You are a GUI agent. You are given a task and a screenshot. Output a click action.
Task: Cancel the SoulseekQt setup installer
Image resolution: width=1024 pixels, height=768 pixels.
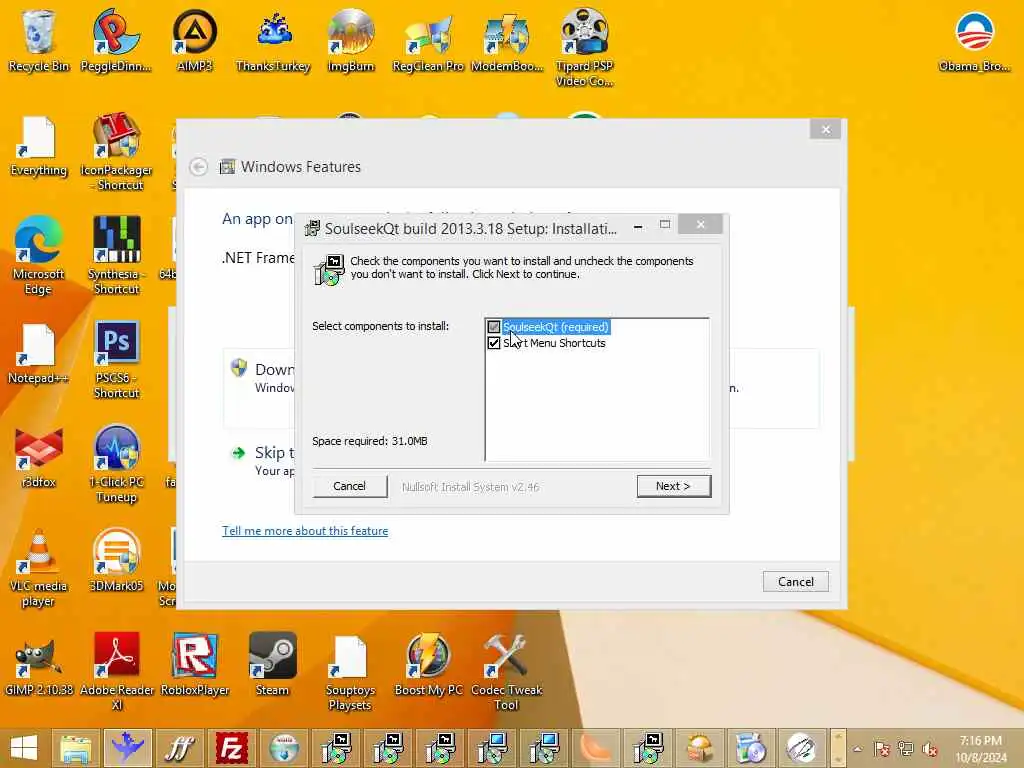(349, 486)
